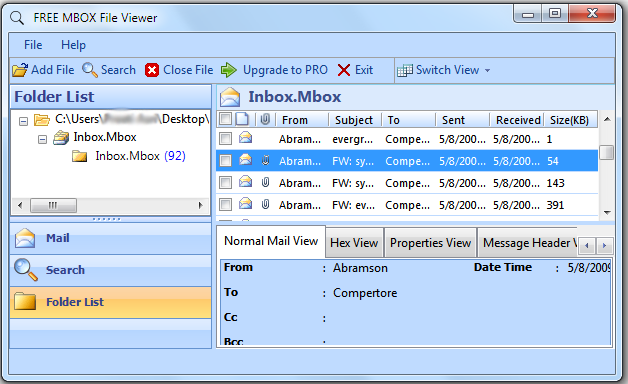Image resolution: width=628 pixels, height=384 pixels.
Task: Click paperclip icon of the selected 54 KB message
Action: point(265,161)
